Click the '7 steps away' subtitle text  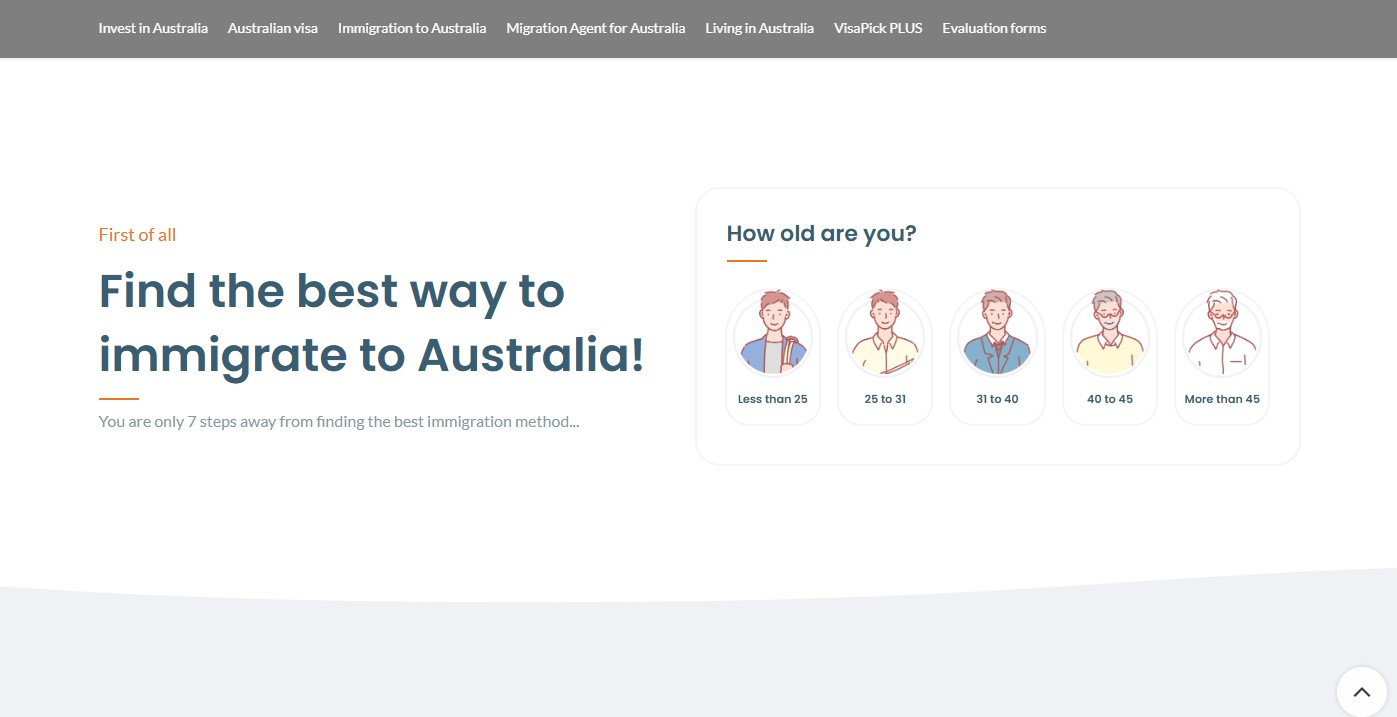click(x=339, y=421)
